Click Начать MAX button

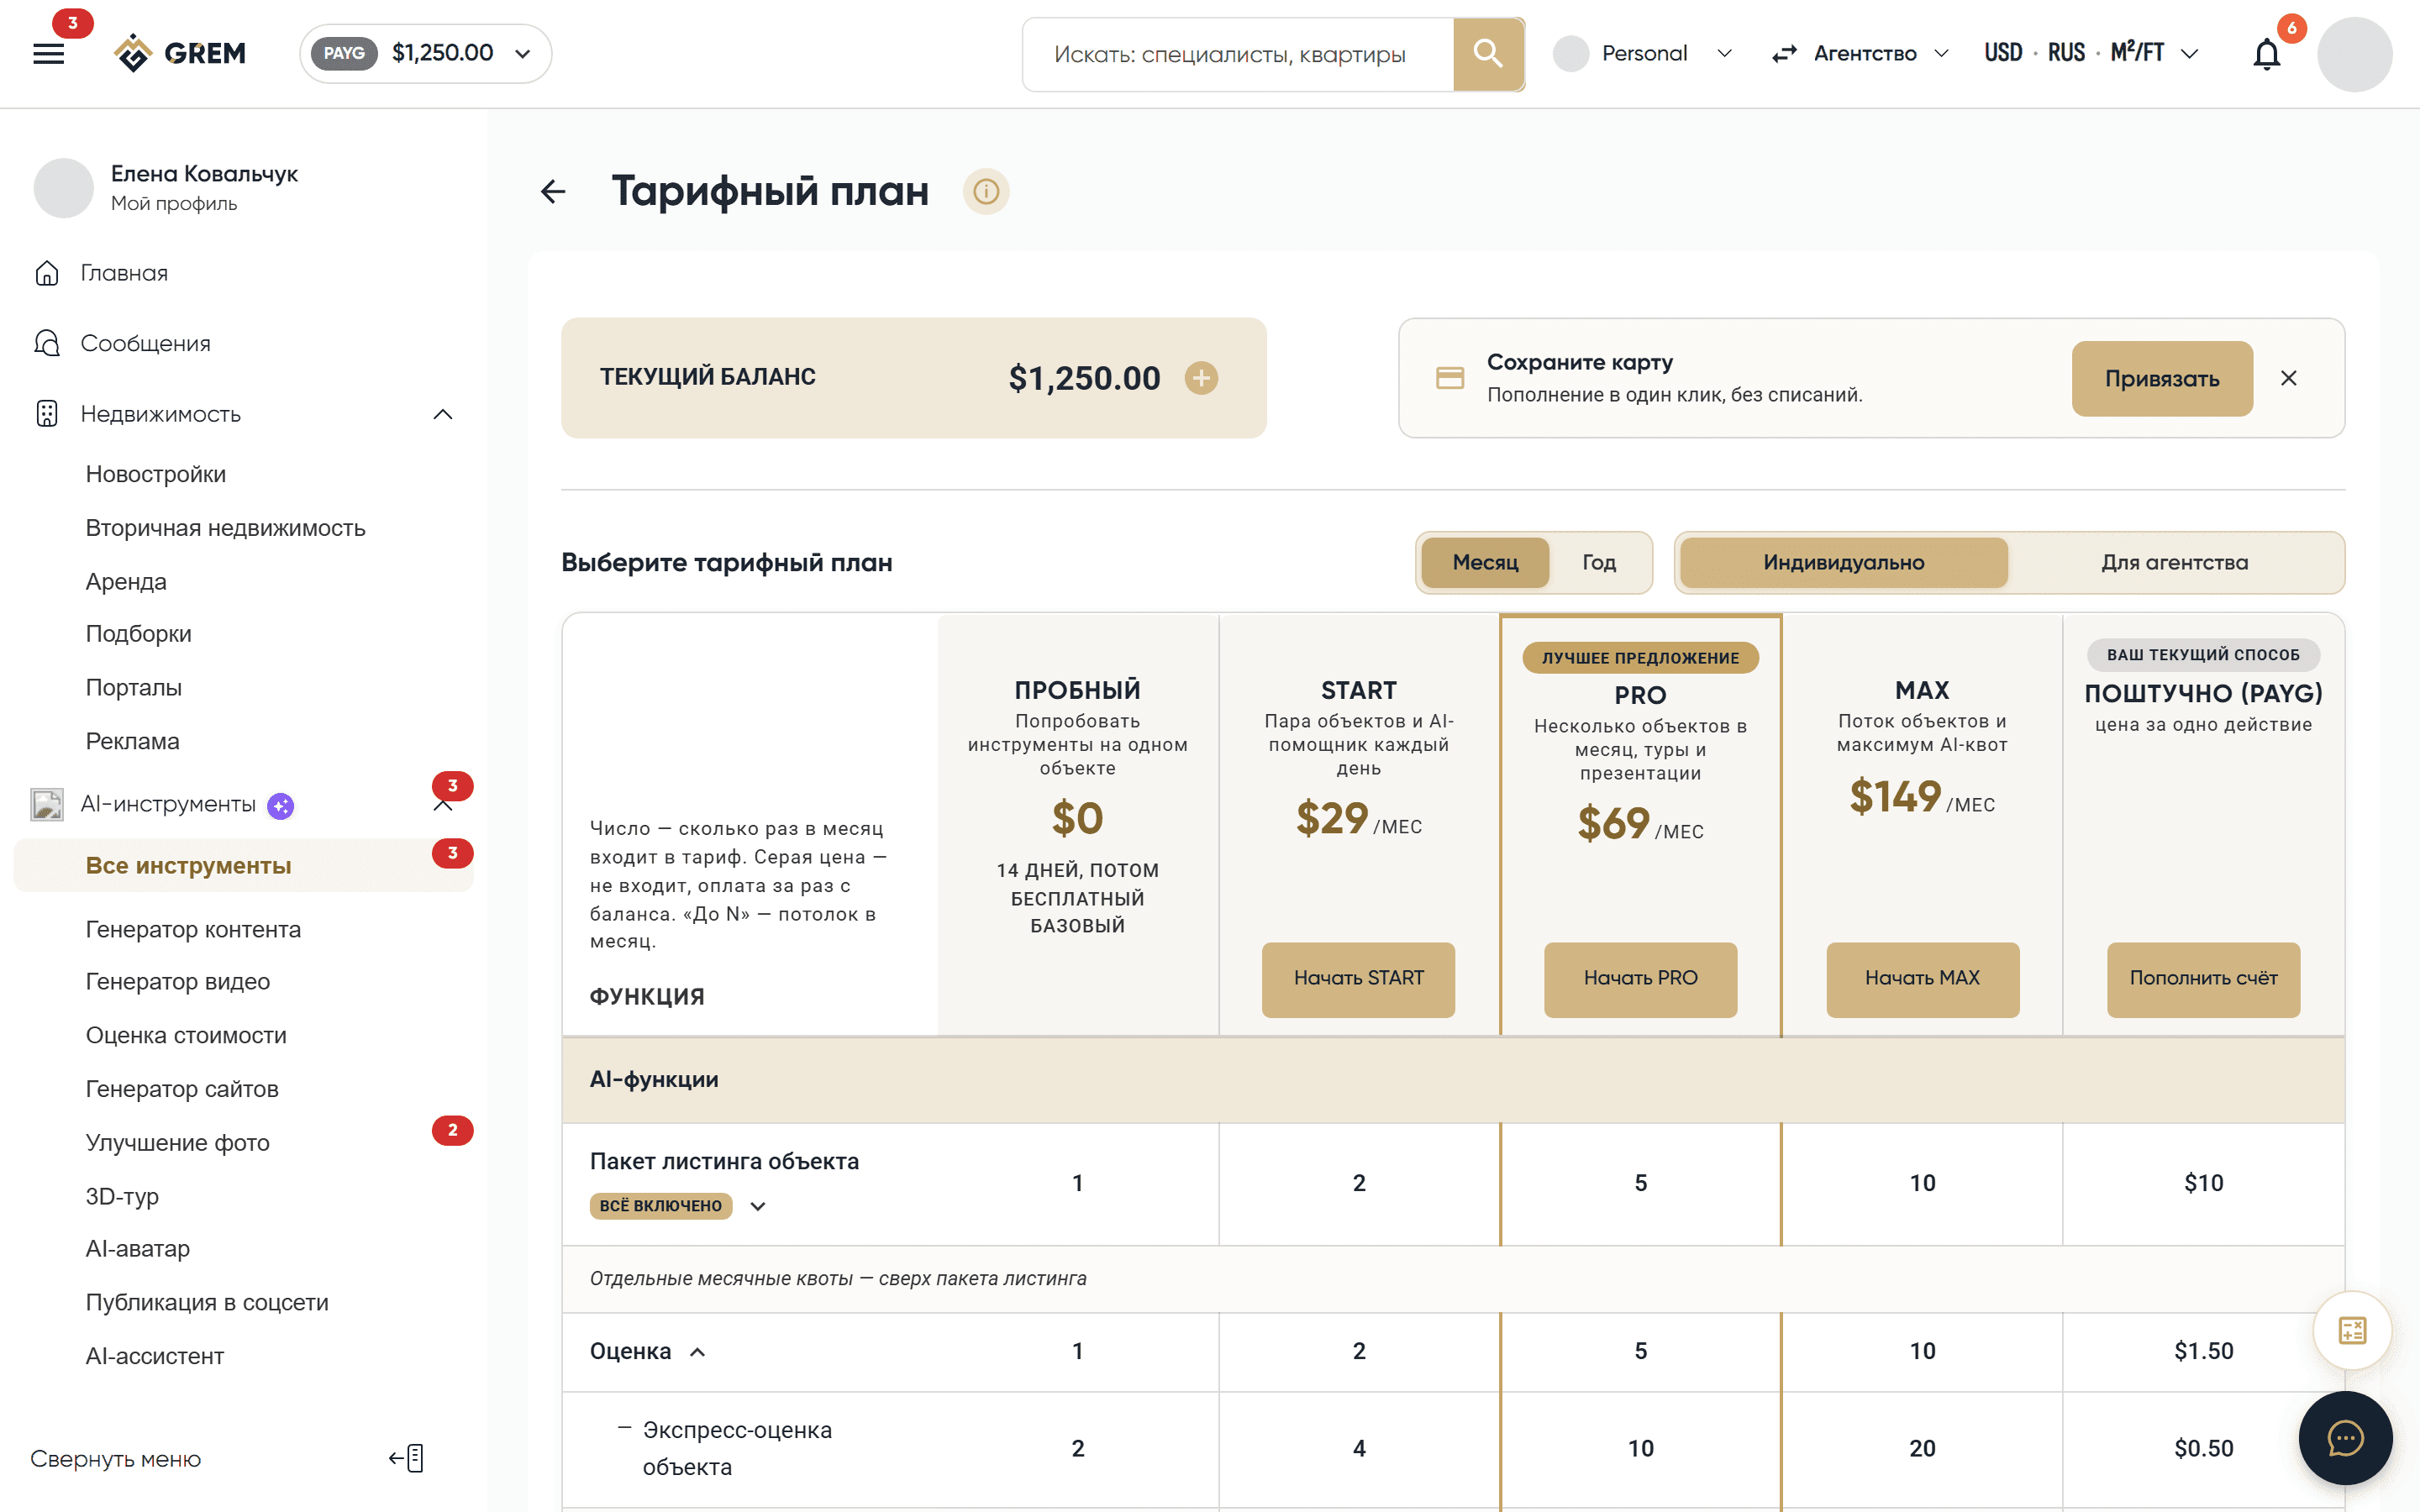click(x=1922, y=979)
